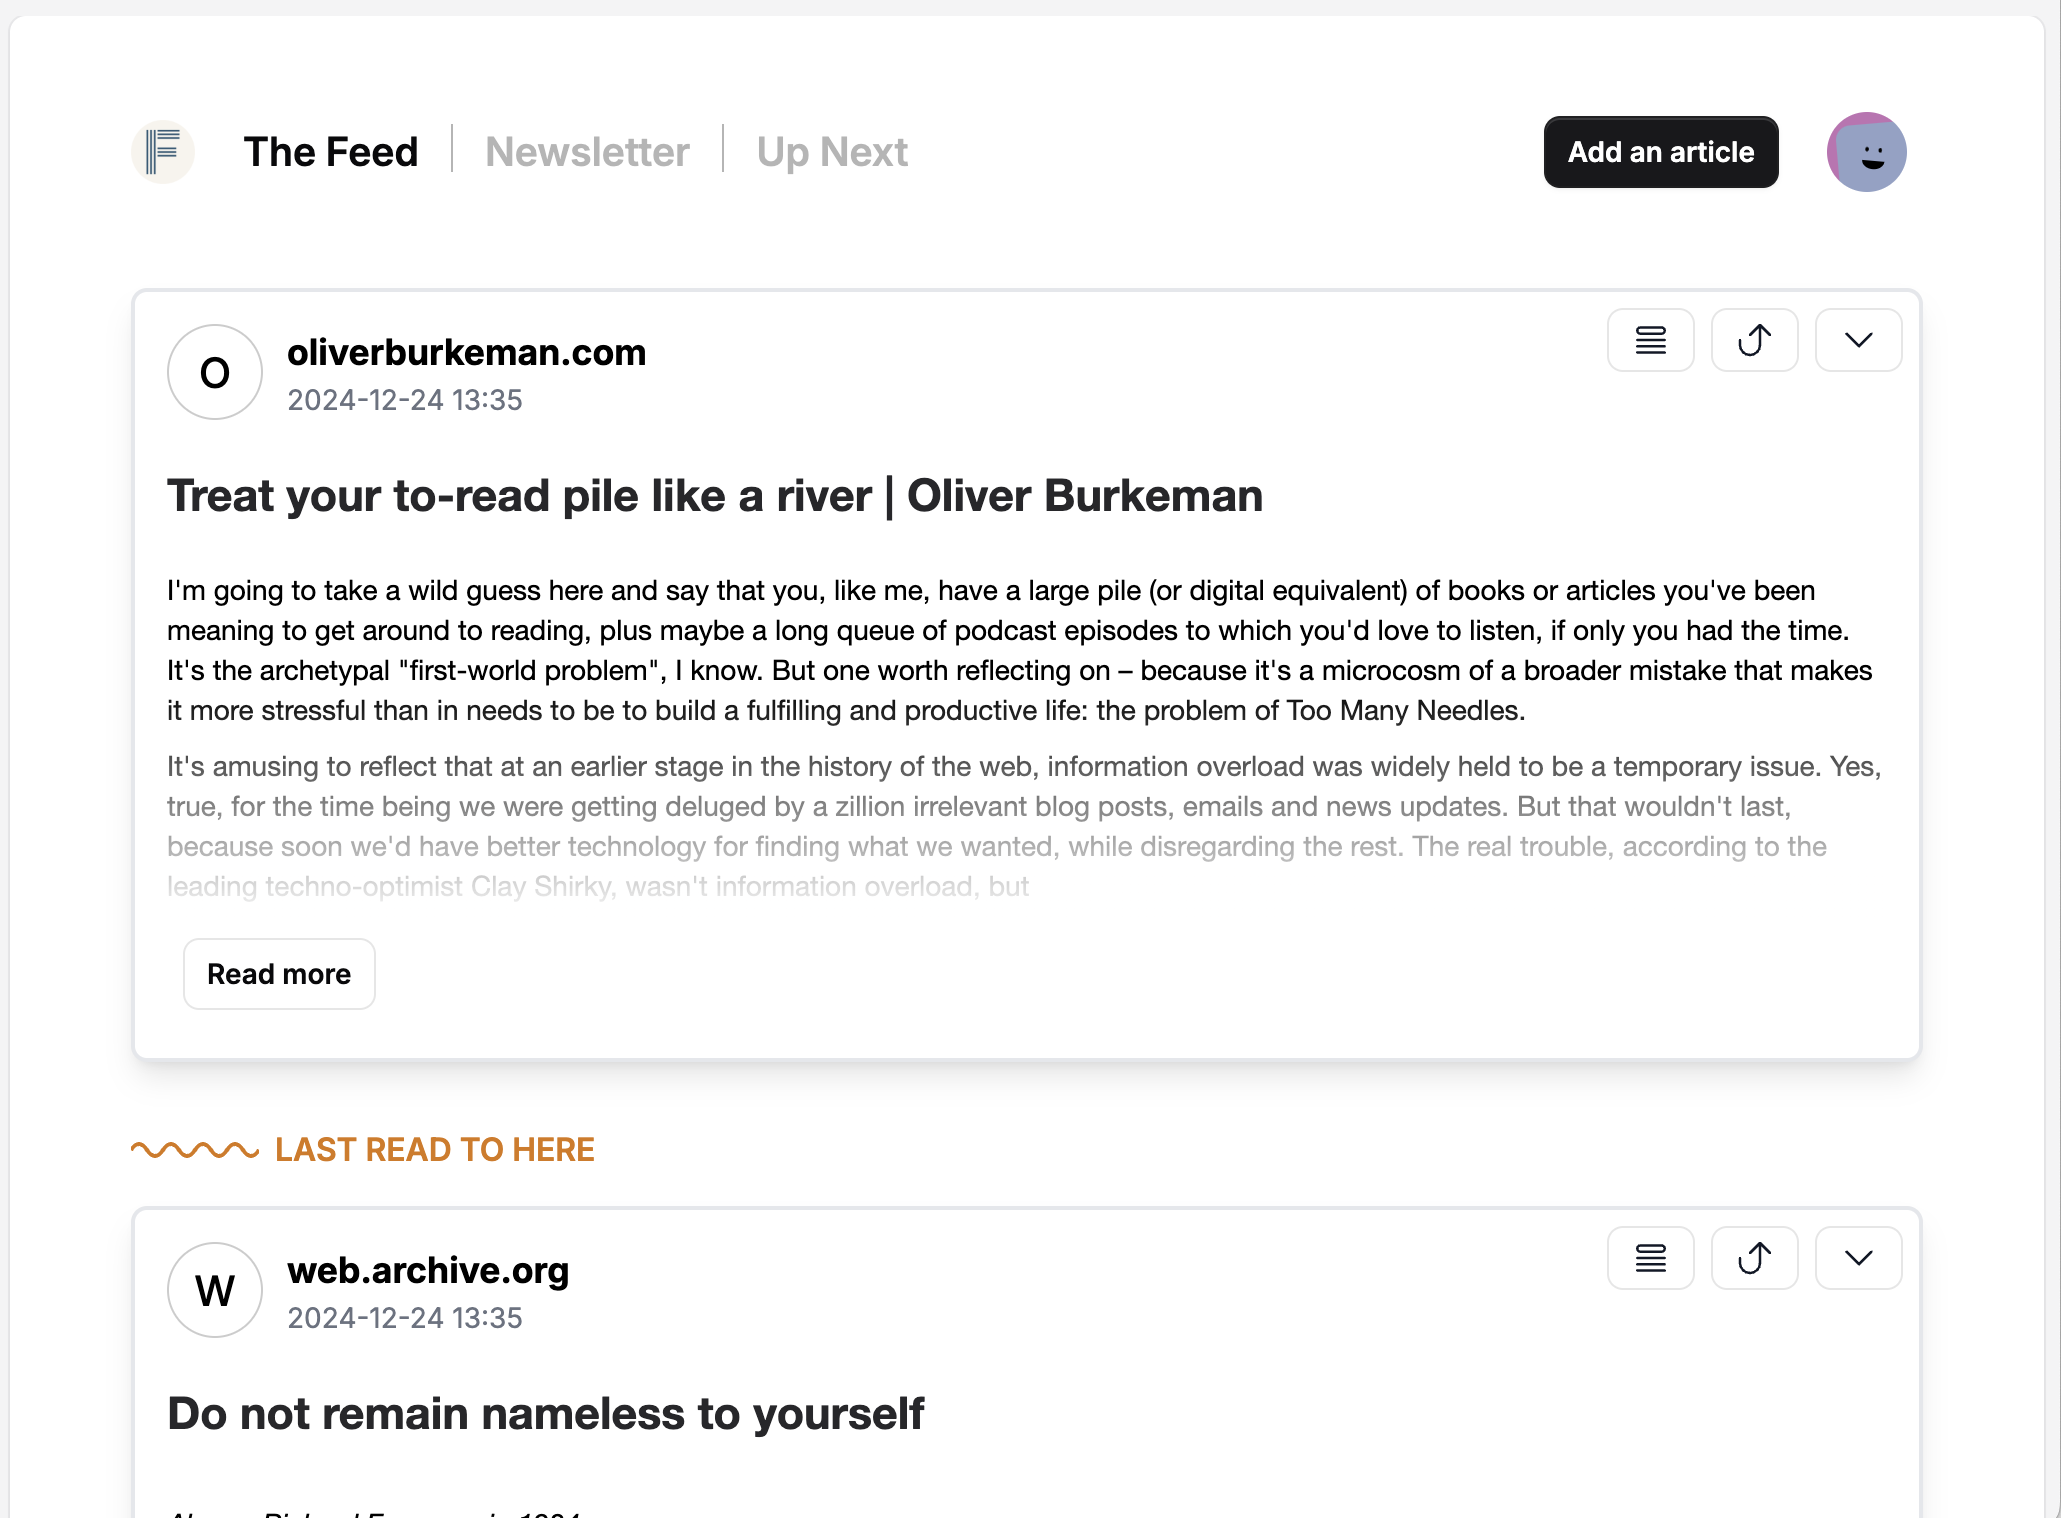
Task: Click the 'O' avatar circle for oliverburkeman.com
Action: point(215,372)
